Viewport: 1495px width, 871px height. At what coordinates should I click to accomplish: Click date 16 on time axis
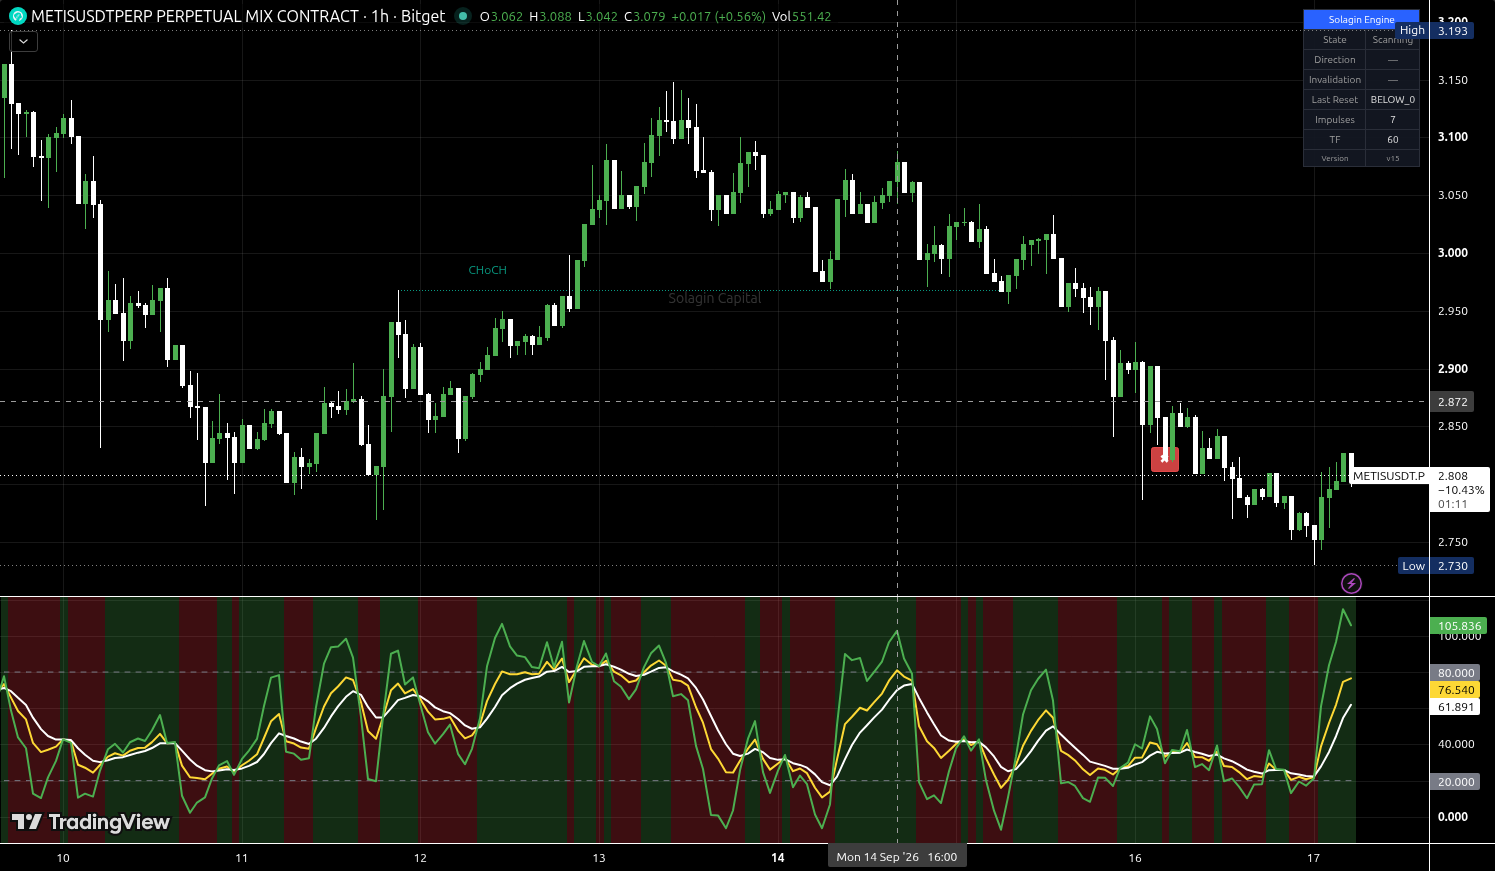[1135, 858]
